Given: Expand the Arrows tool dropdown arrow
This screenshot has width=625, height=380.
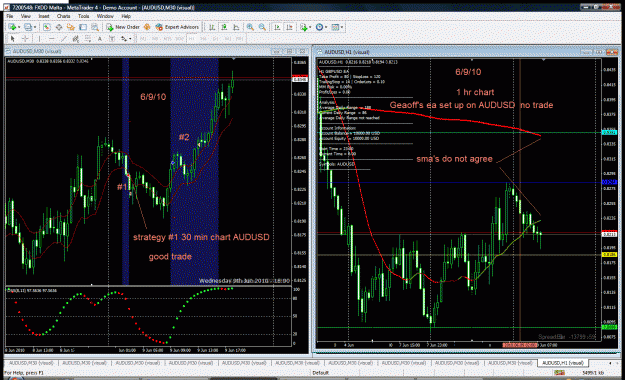Looking at the screenshot, I should (130, 39).
